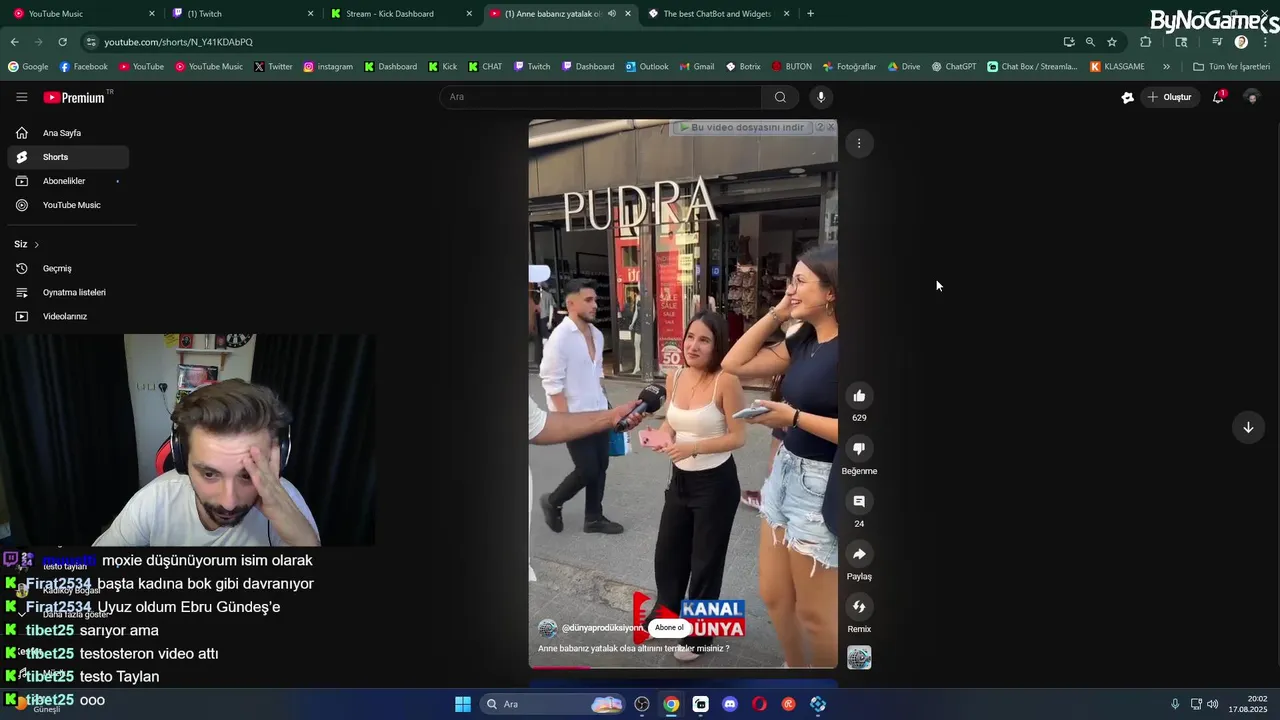Open the Windows Start menu
The width and height of the screenshot is (1280, 720).
click(x=463, y=704)
